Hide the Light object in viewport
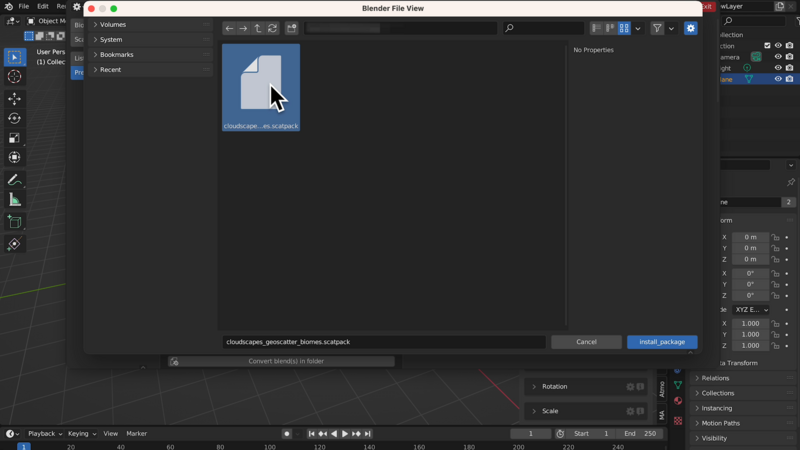Viewport: 800px width, 450px height. 778,68
